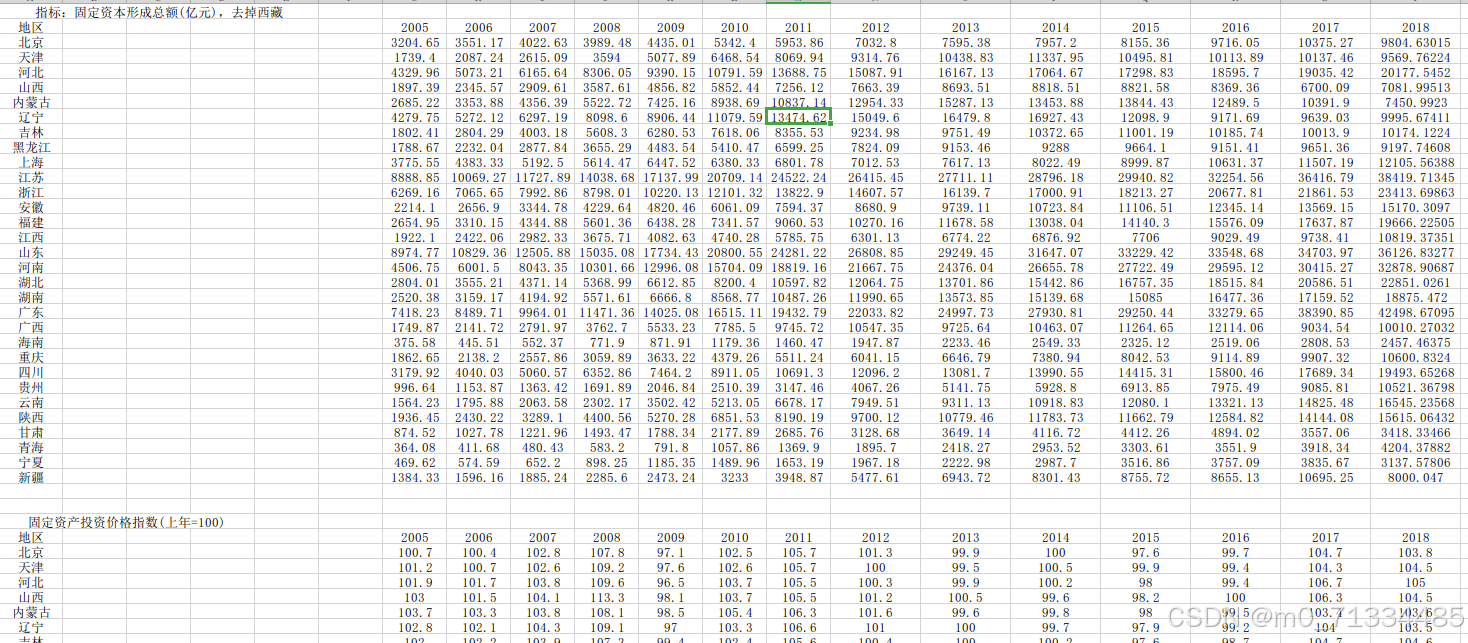
Task: Select 广东 2018 value 42498.67095
Action: tap(1415, 312)
